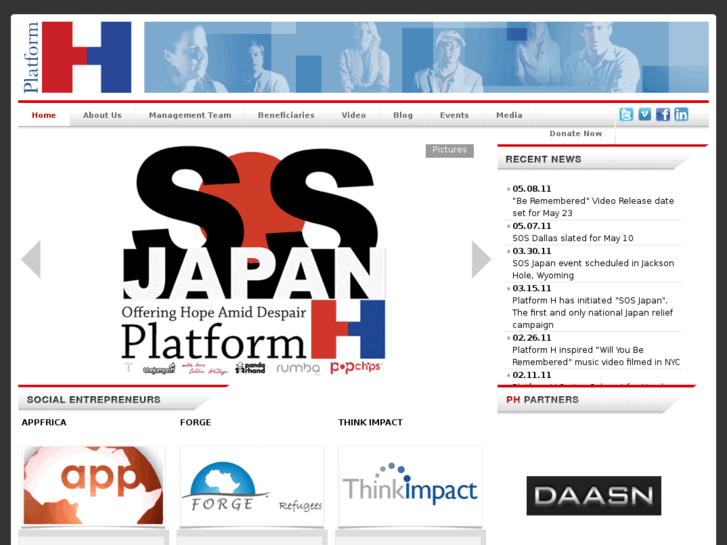Open 'Will You Be Remembered' music video news
This screenshot has height=545, width=727.
[x=596, y=356]
